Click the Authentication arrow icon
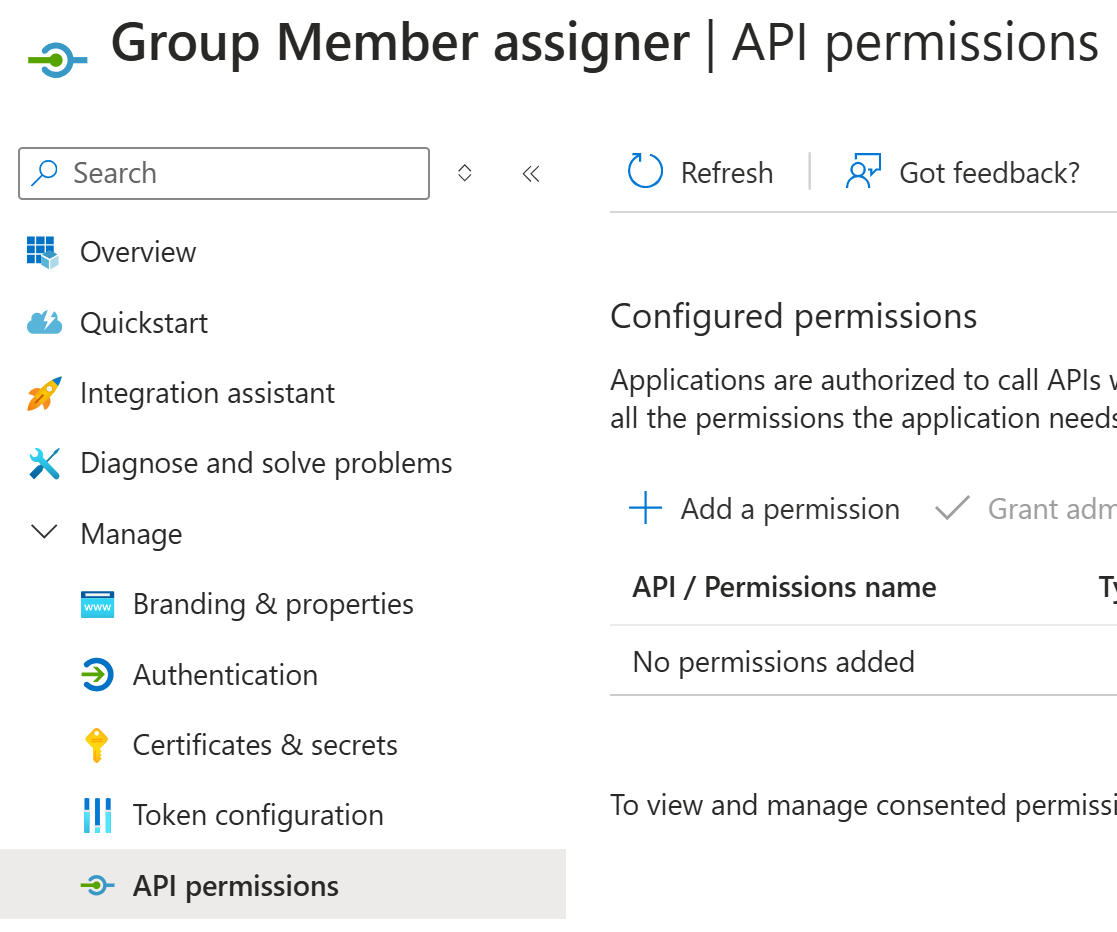The image size is (1117, 932). [x=98, y=675]
